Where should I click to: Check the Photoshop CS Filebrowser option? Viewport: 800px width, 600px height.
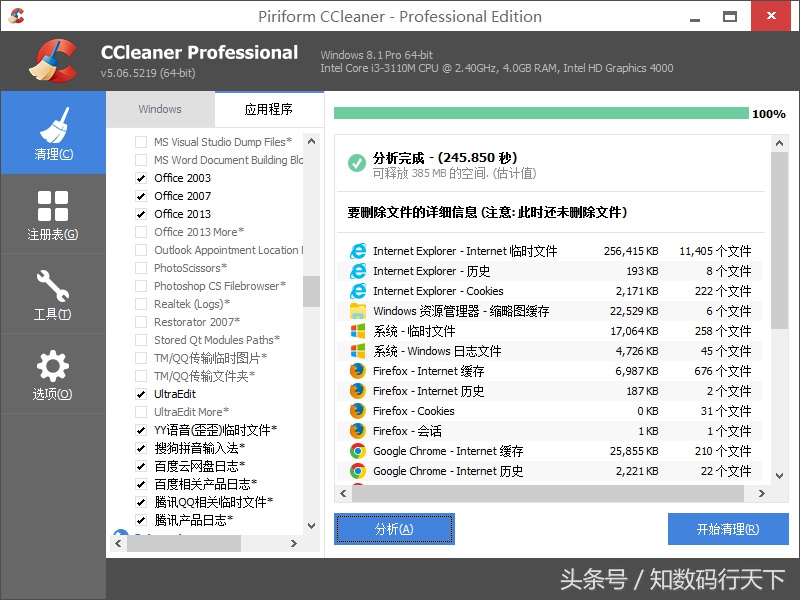click(142, 286)
